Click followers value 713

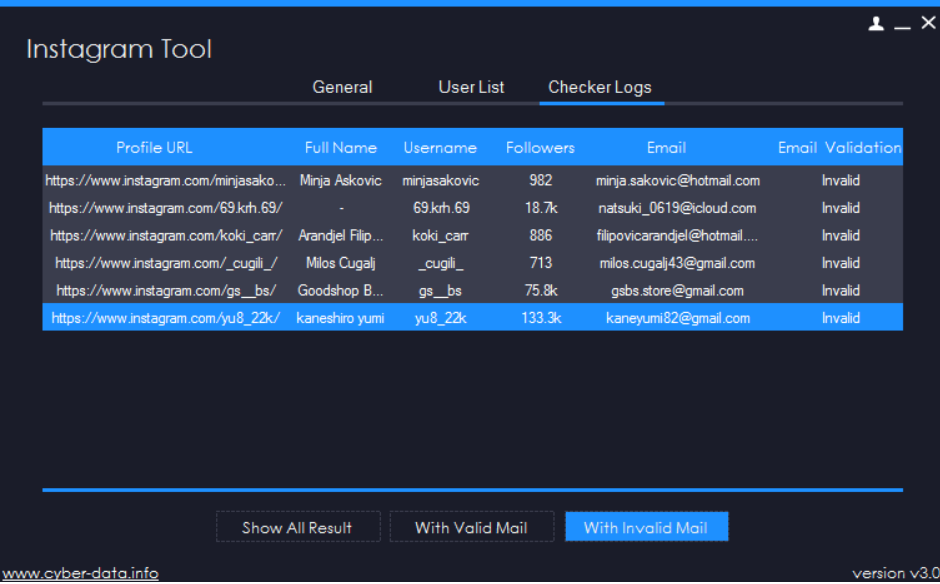(x=541, y=263)
